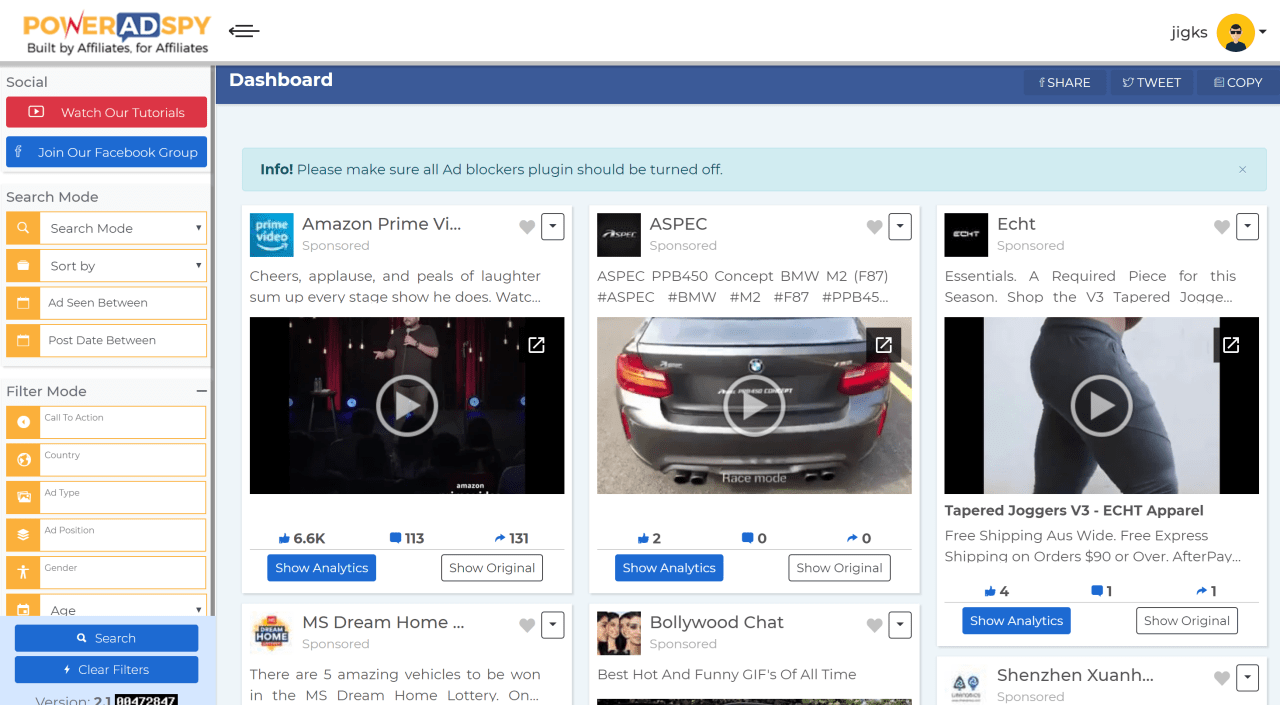Collapse the Filter Mode section
The image size is (1280, 705).
click(201, 391)
